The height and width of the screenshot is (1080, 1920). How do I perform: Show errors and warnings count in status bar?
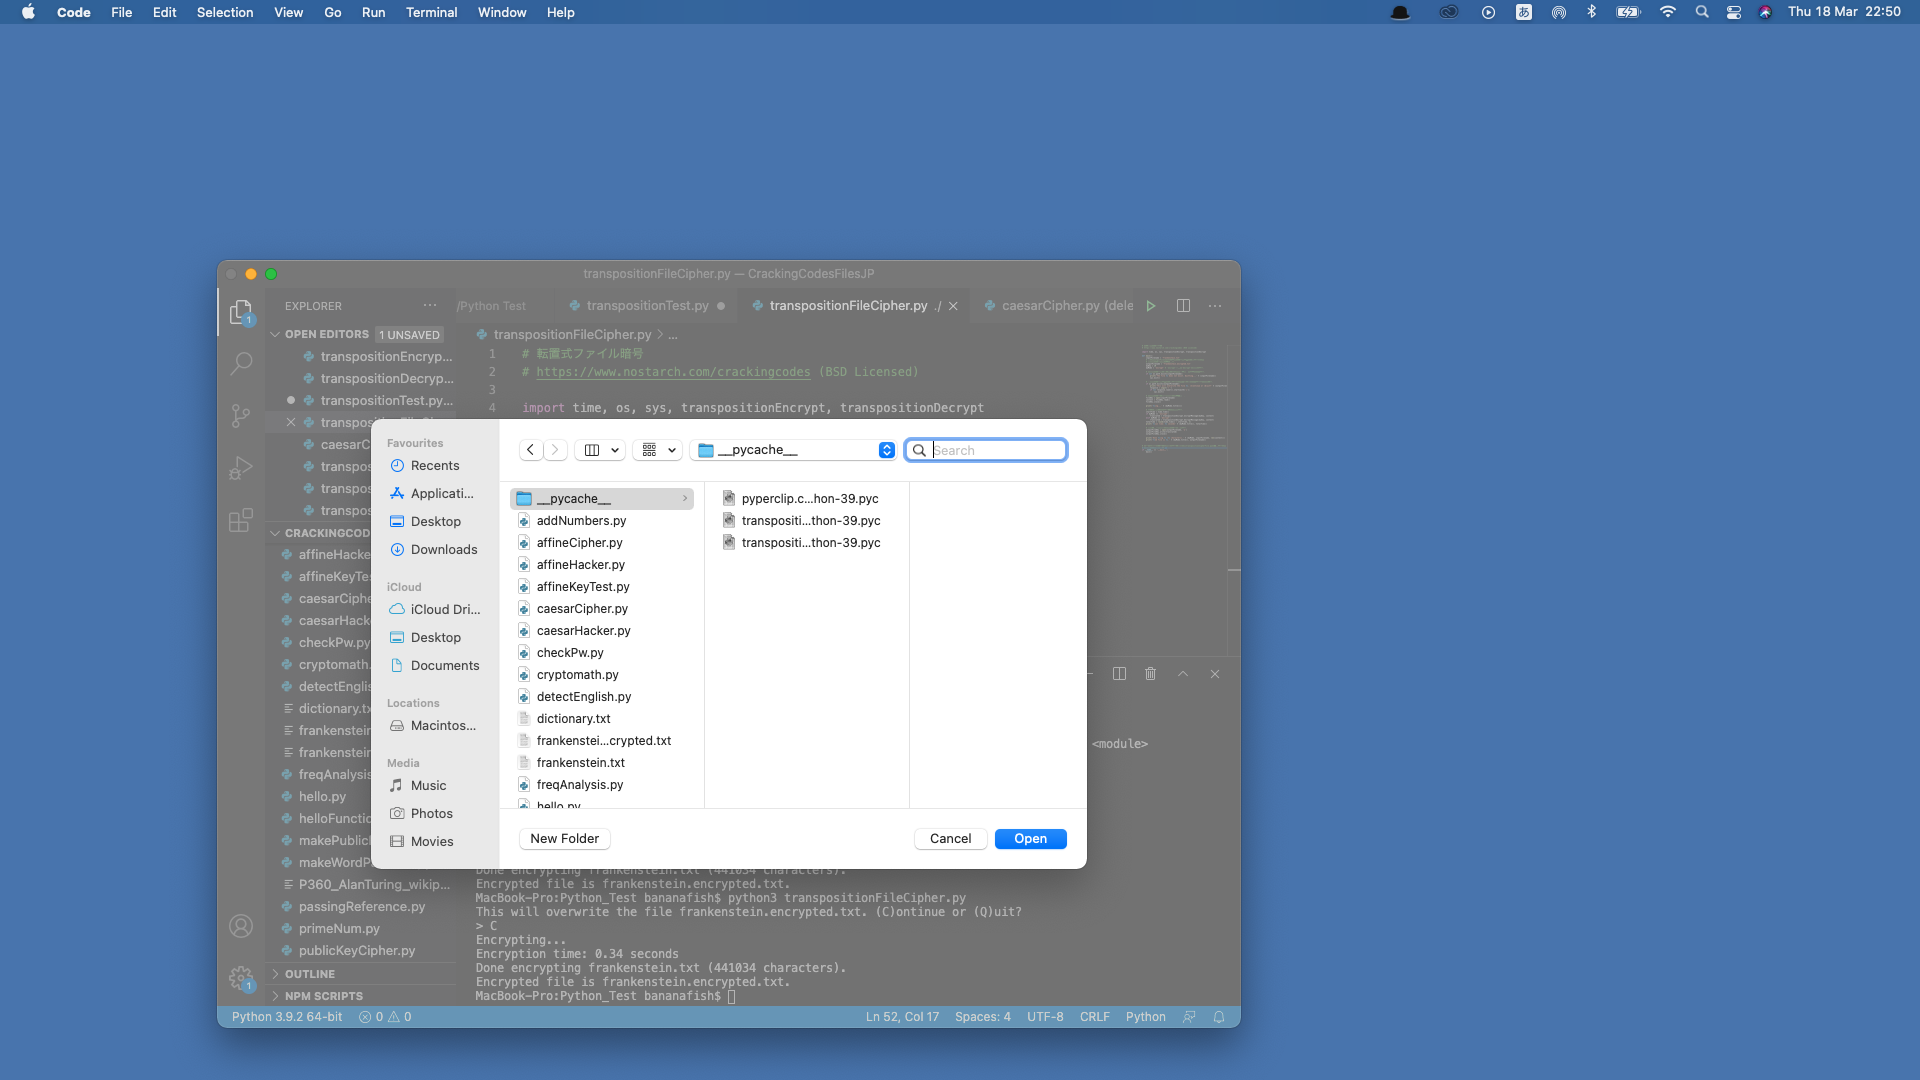pos(385,1017)
